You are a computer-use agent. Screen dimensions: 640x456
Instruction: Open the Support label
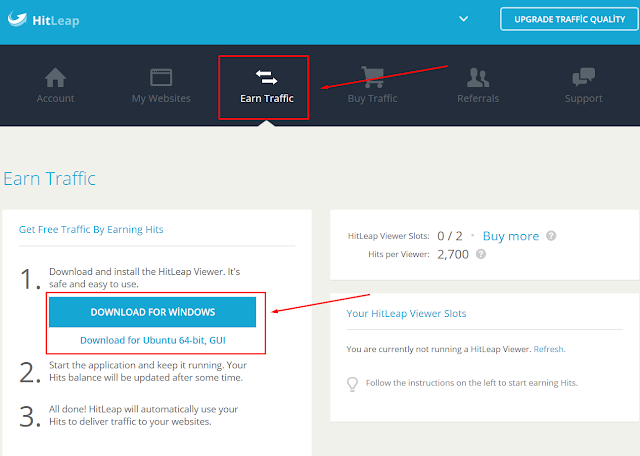(584, 98)
